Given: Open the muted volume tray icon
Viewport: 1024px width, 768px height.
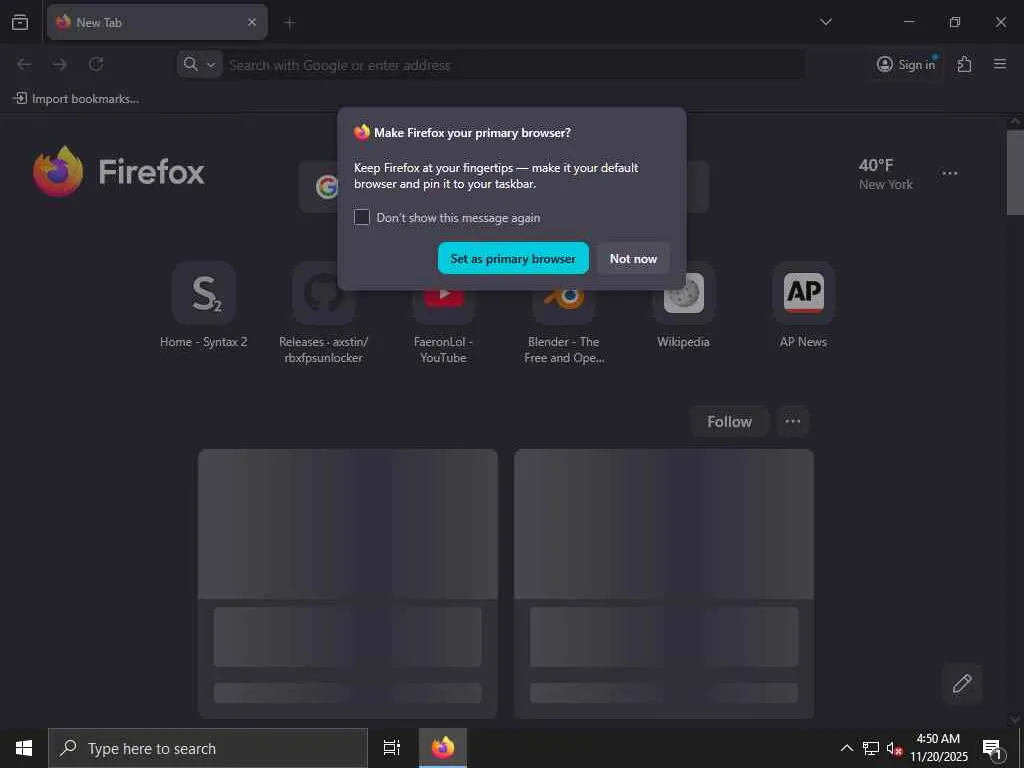Looking at the screenshot, I should (x=894, y=748).
